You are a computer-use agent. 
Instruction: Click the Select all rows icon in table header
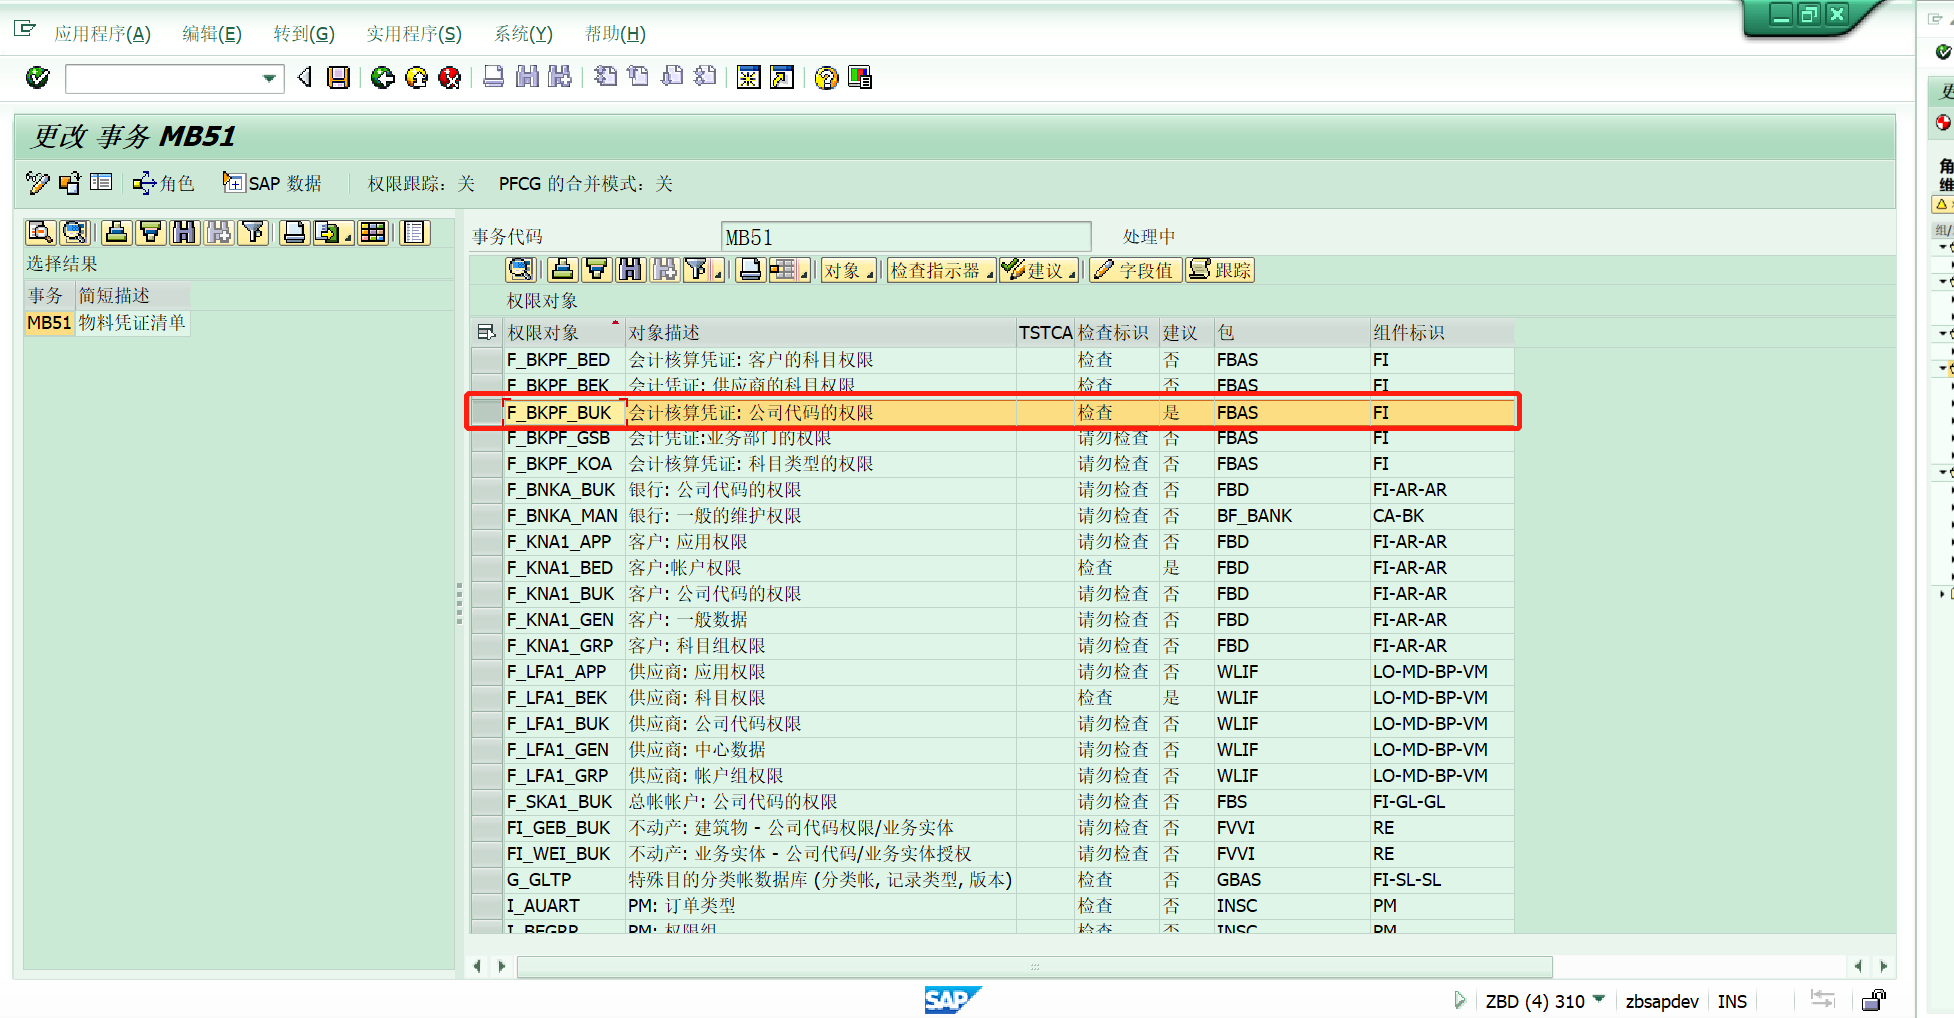tap(487, 332)
